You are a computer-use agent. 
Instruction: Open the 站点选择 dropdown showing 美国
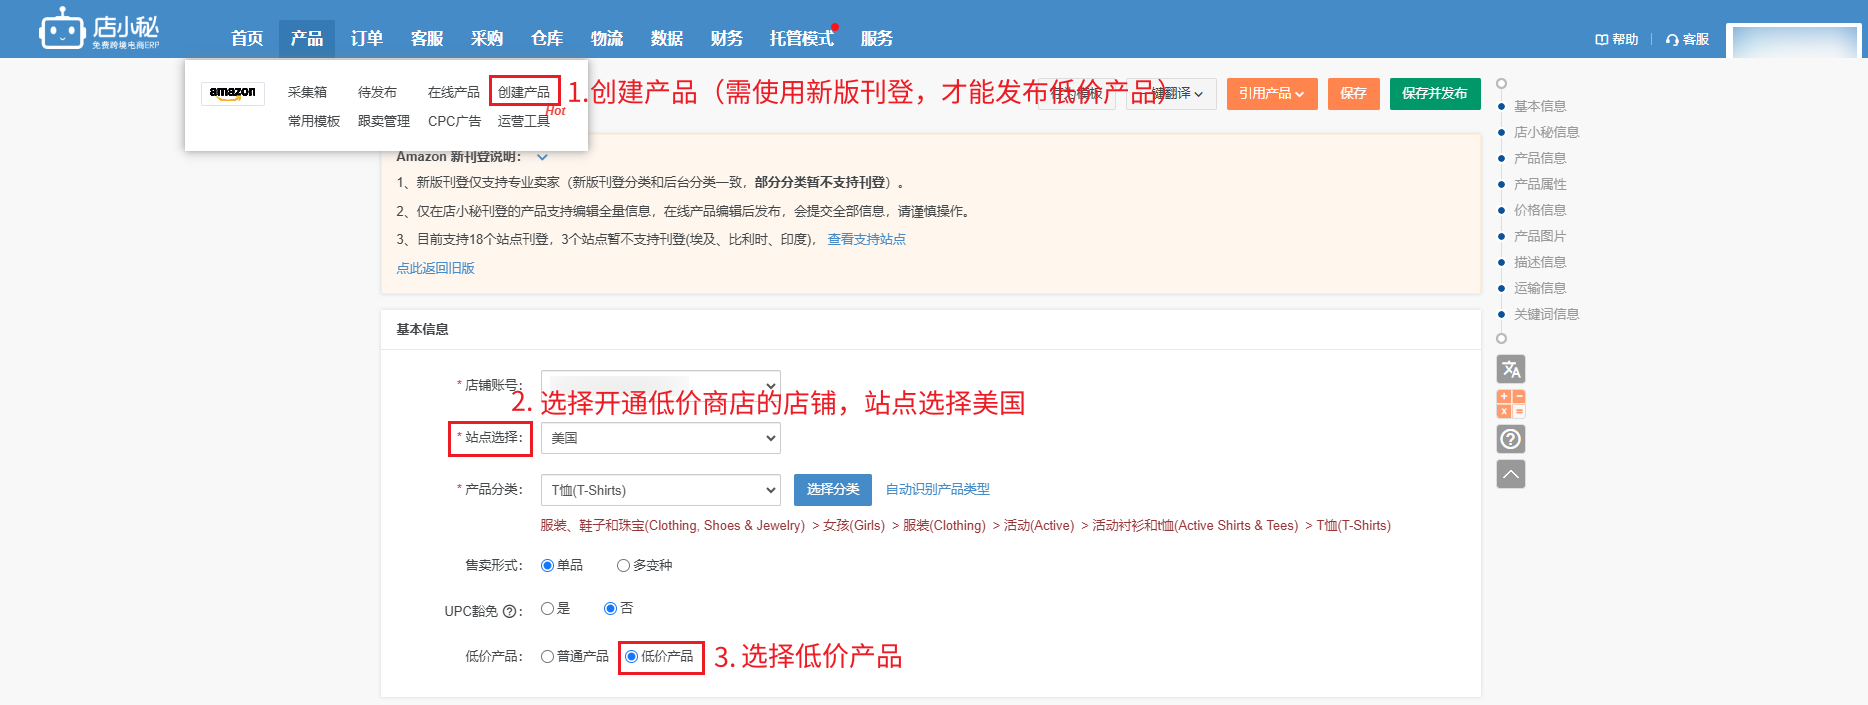point(661,438)
